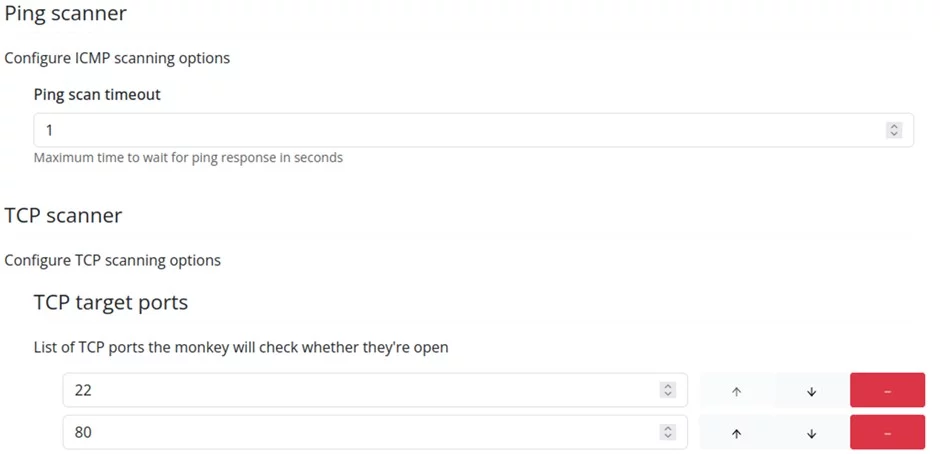Focus the port 22 input field
This screenshot has height=454, width=940.
tap(360, 390)
